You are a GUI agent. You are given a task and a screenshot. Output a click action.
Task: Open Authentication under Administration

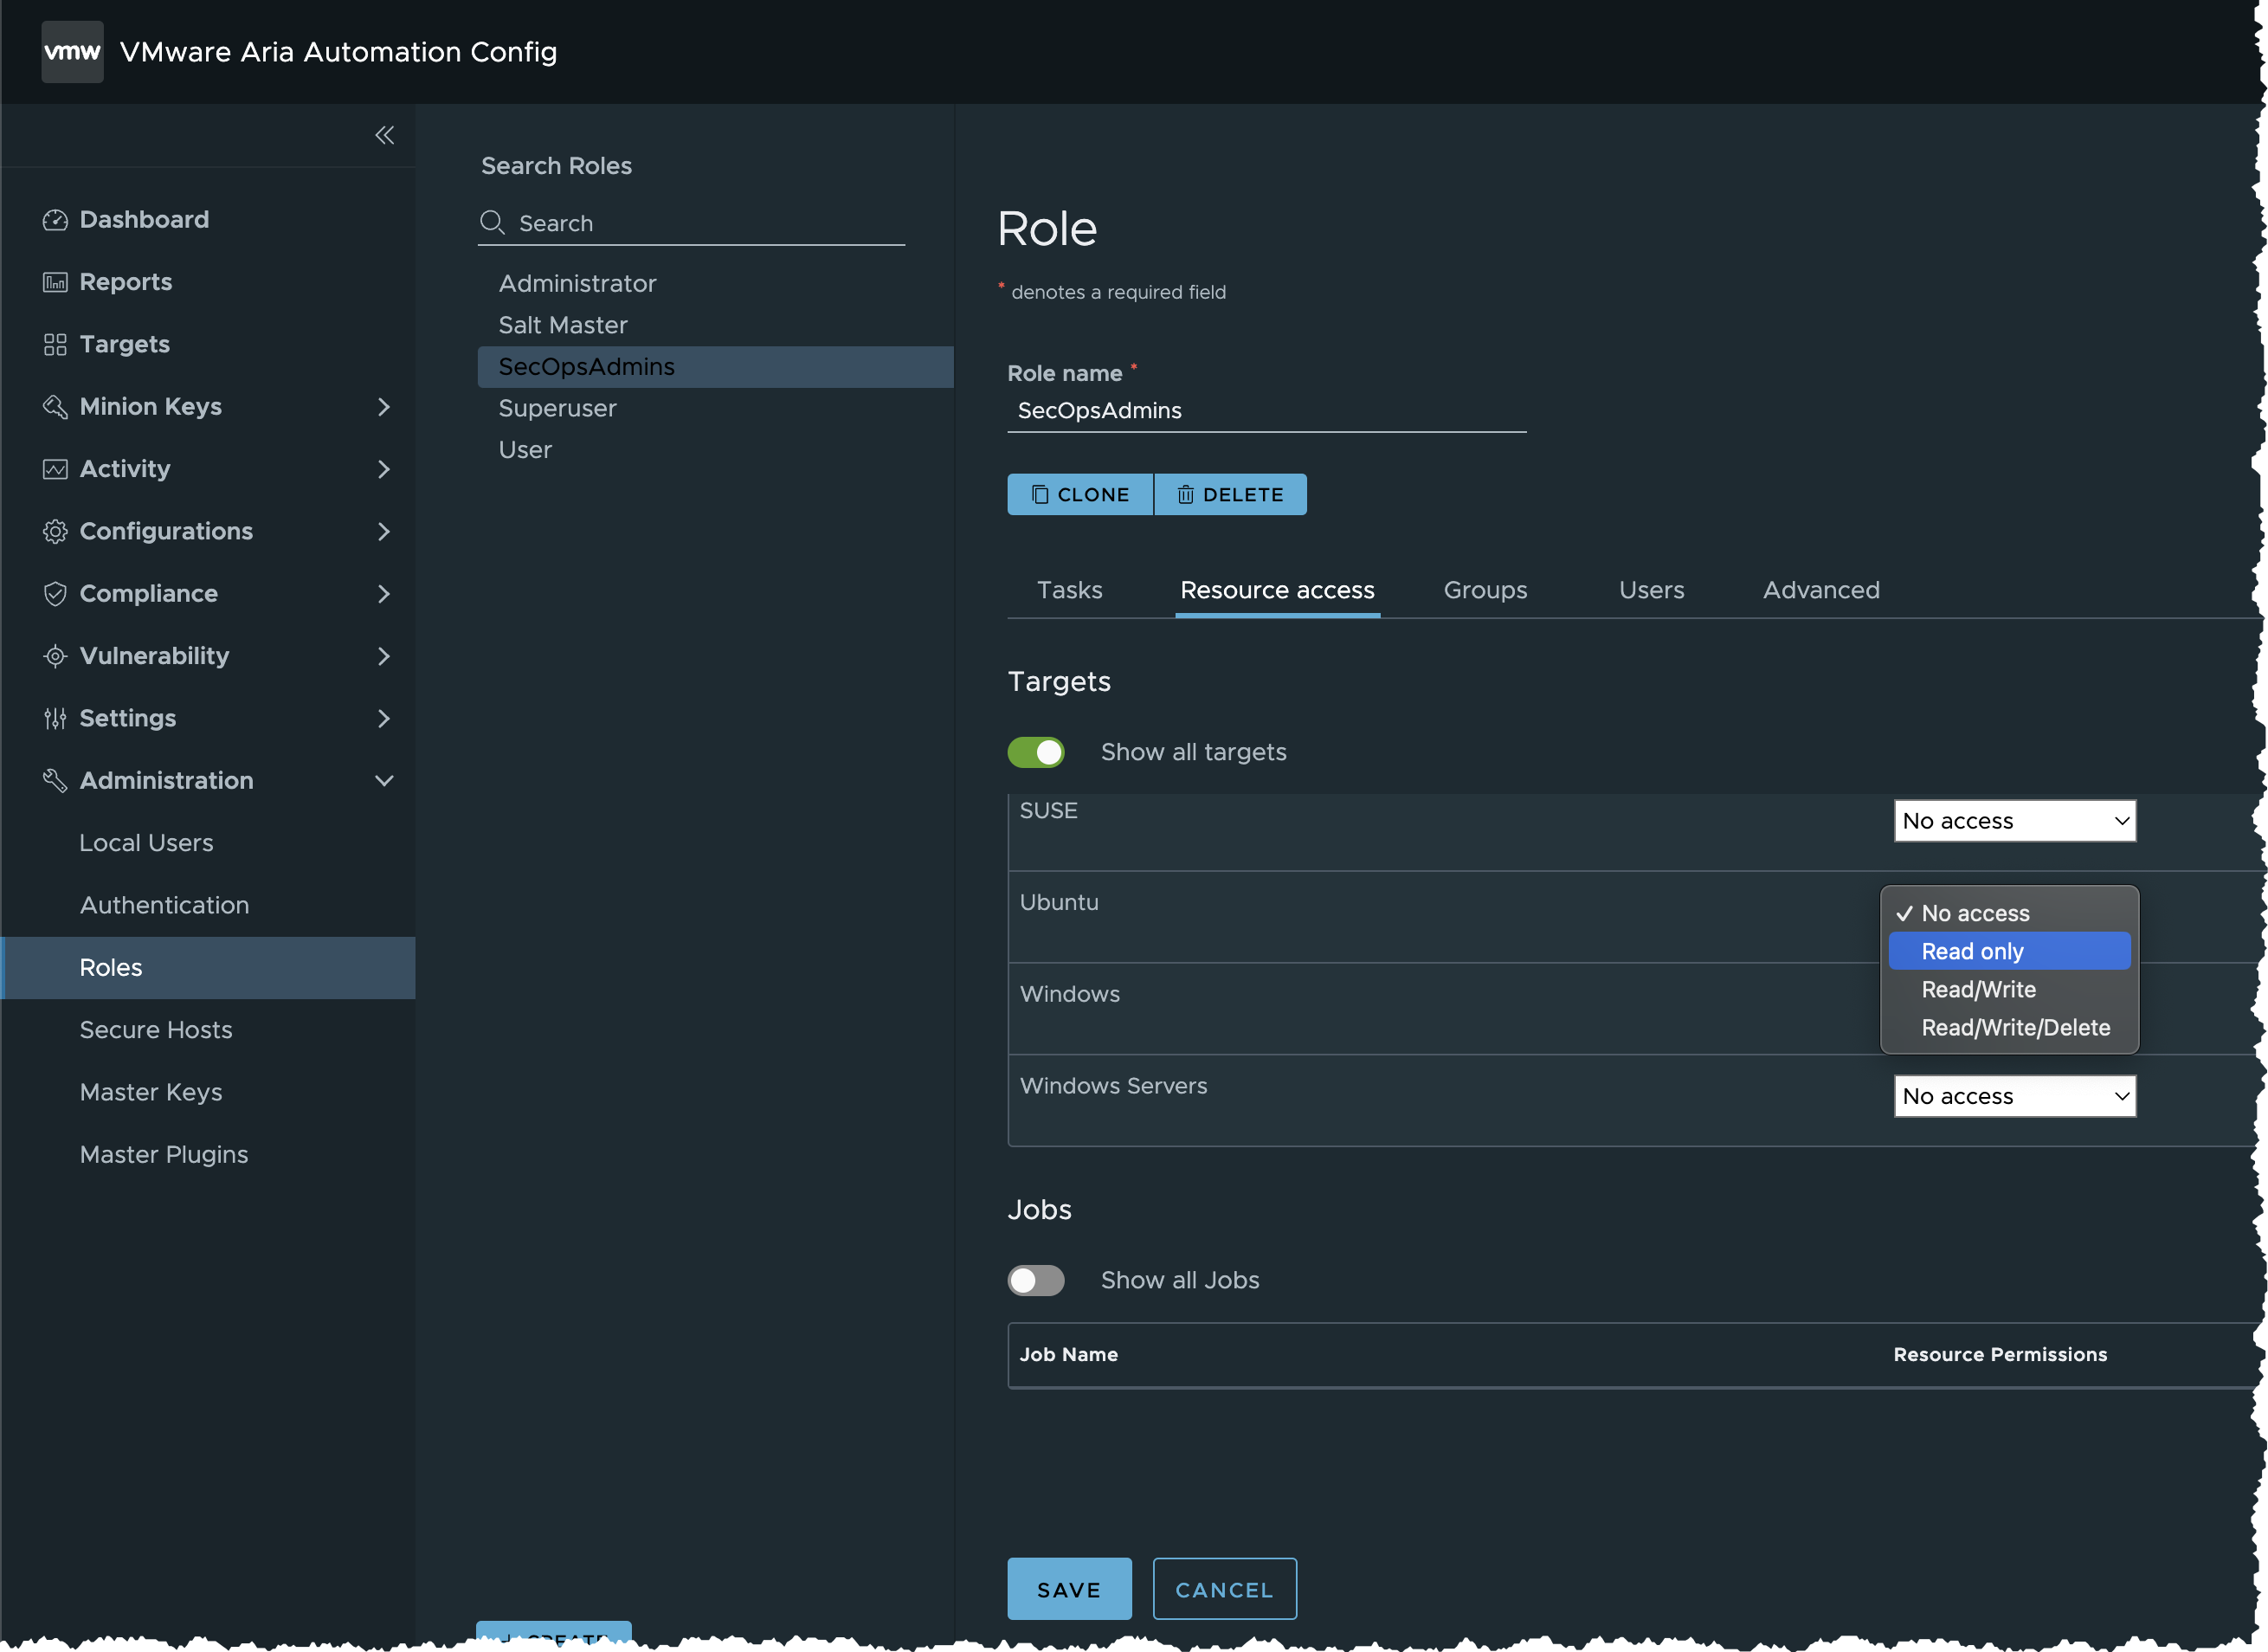(164, 905)
